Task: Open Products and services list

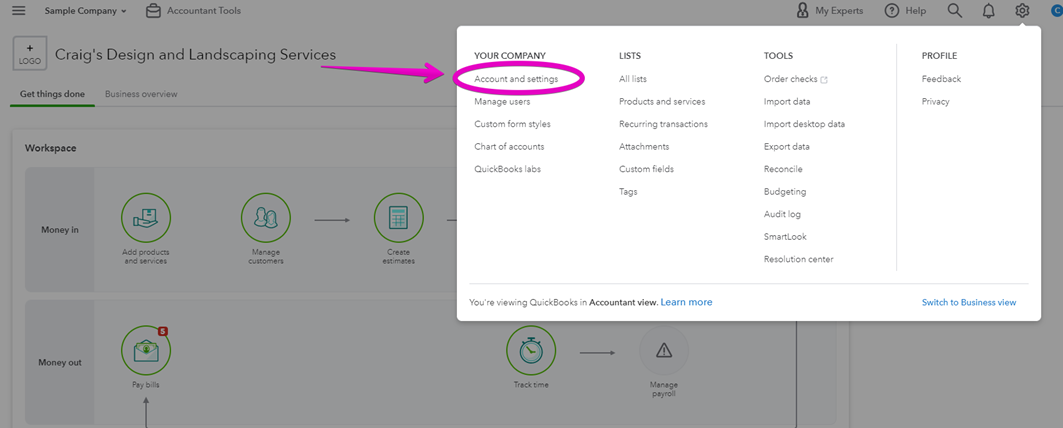Action: (662, 102)
